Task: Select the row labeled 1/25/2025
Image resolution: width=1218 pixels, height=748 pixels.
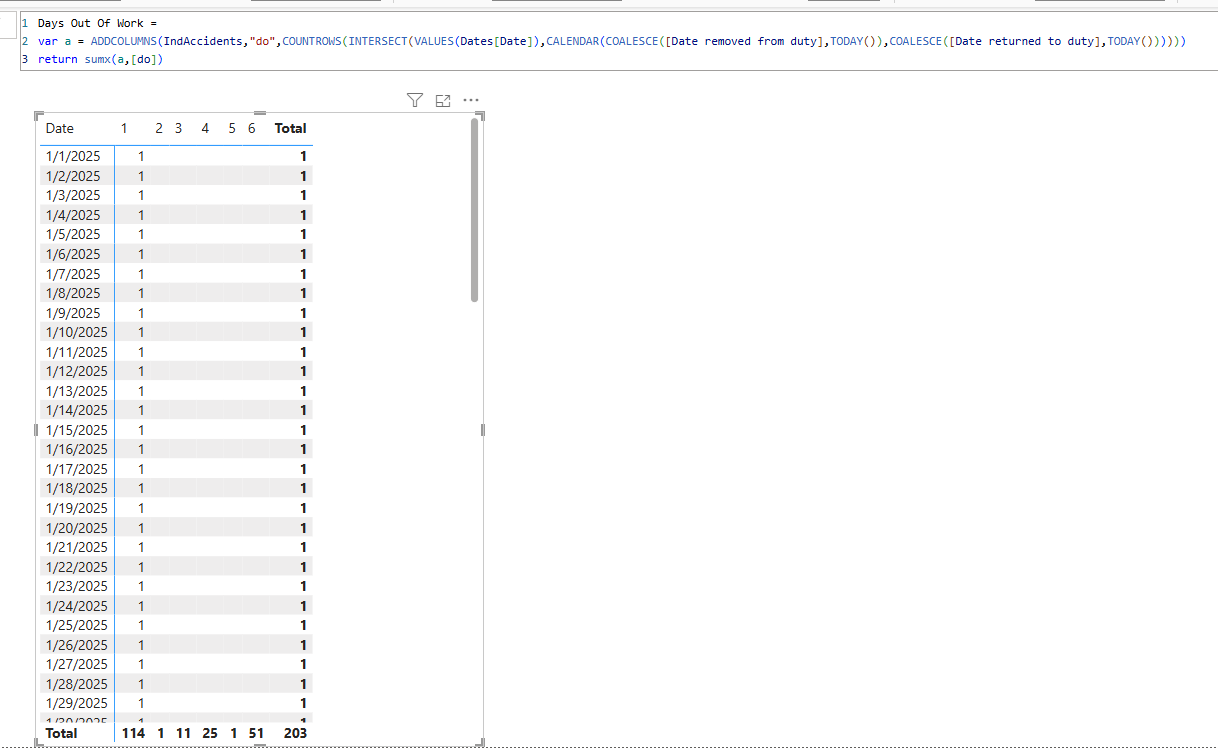Action: click(176, 625)
